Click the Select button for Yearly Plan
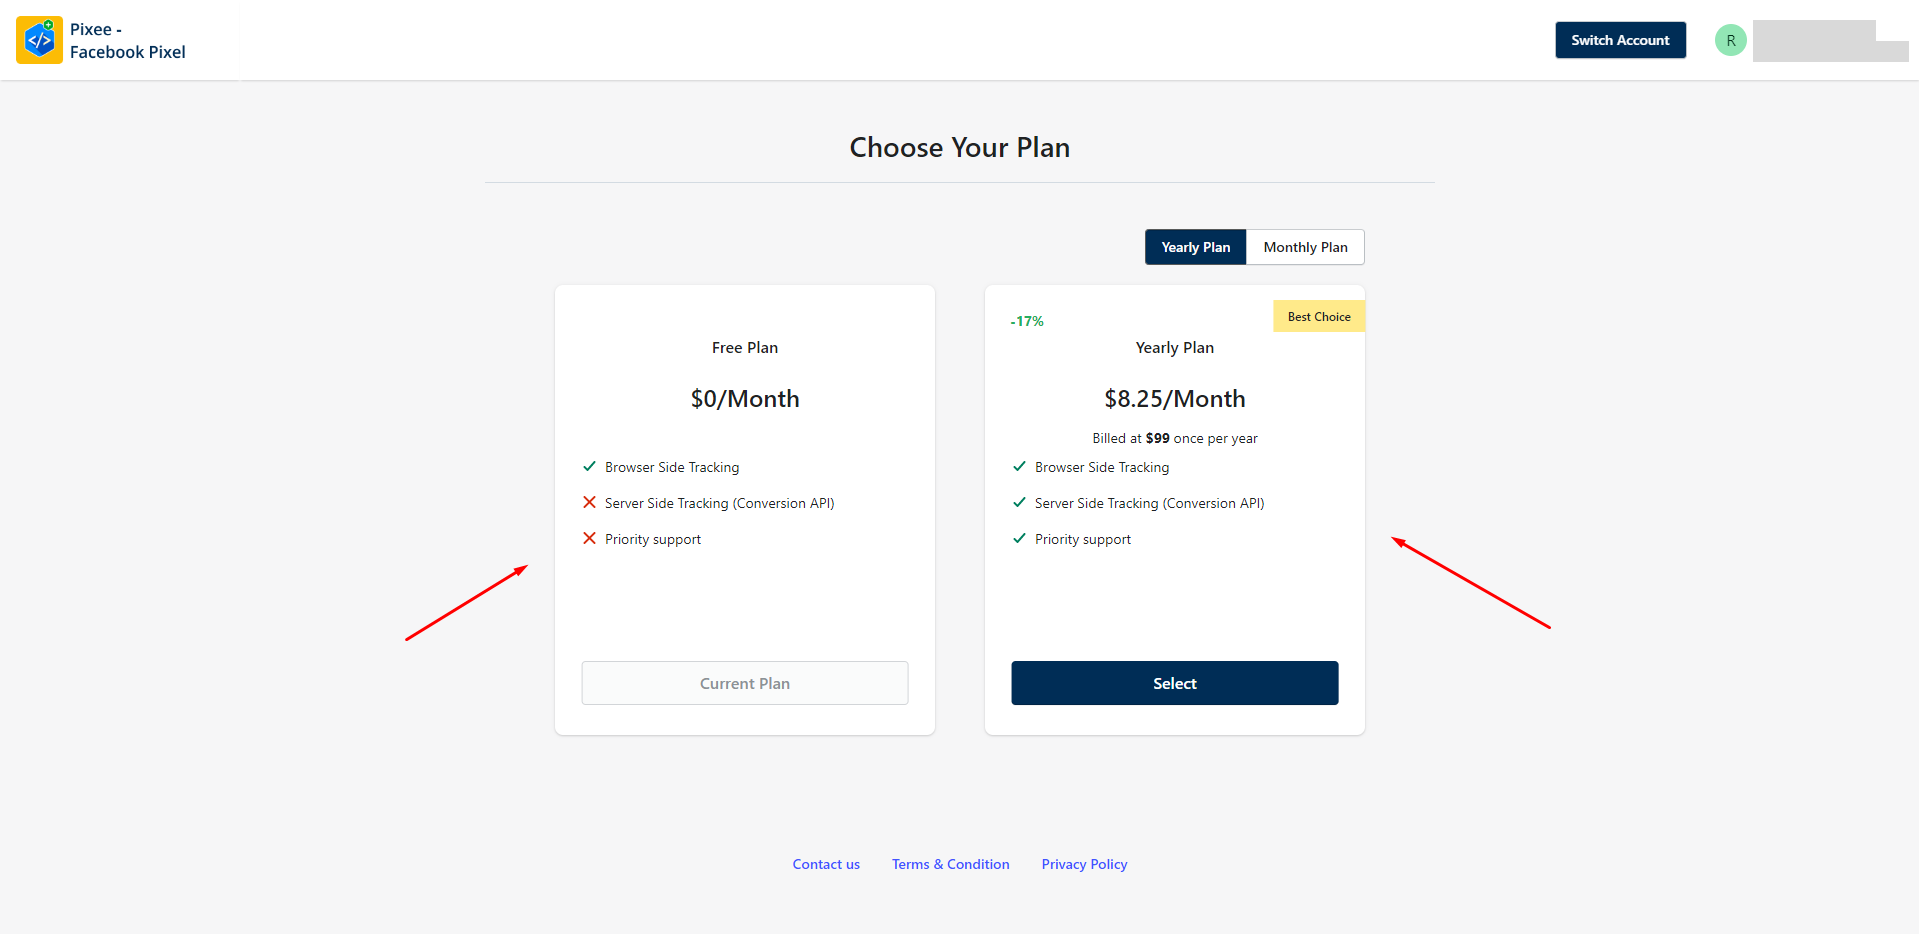 (x=1174, y=683)
